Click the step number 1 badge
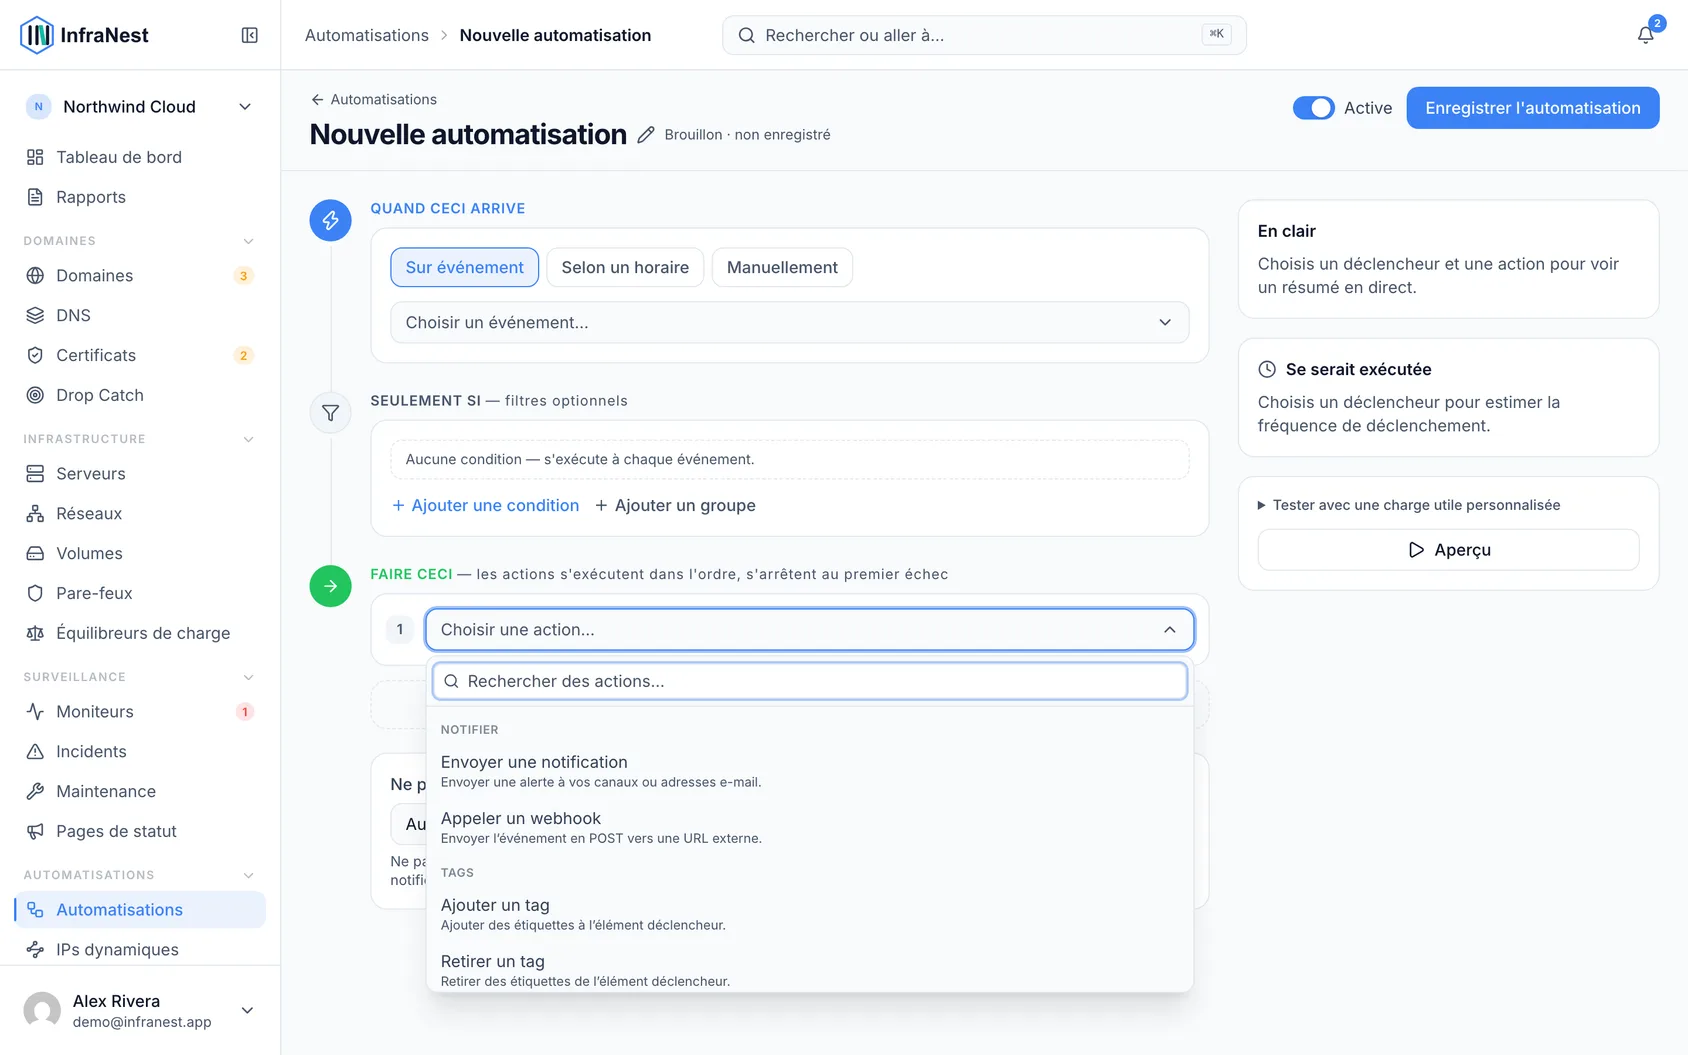The height and width of the screenshot is (1055, 1688). 399,629
